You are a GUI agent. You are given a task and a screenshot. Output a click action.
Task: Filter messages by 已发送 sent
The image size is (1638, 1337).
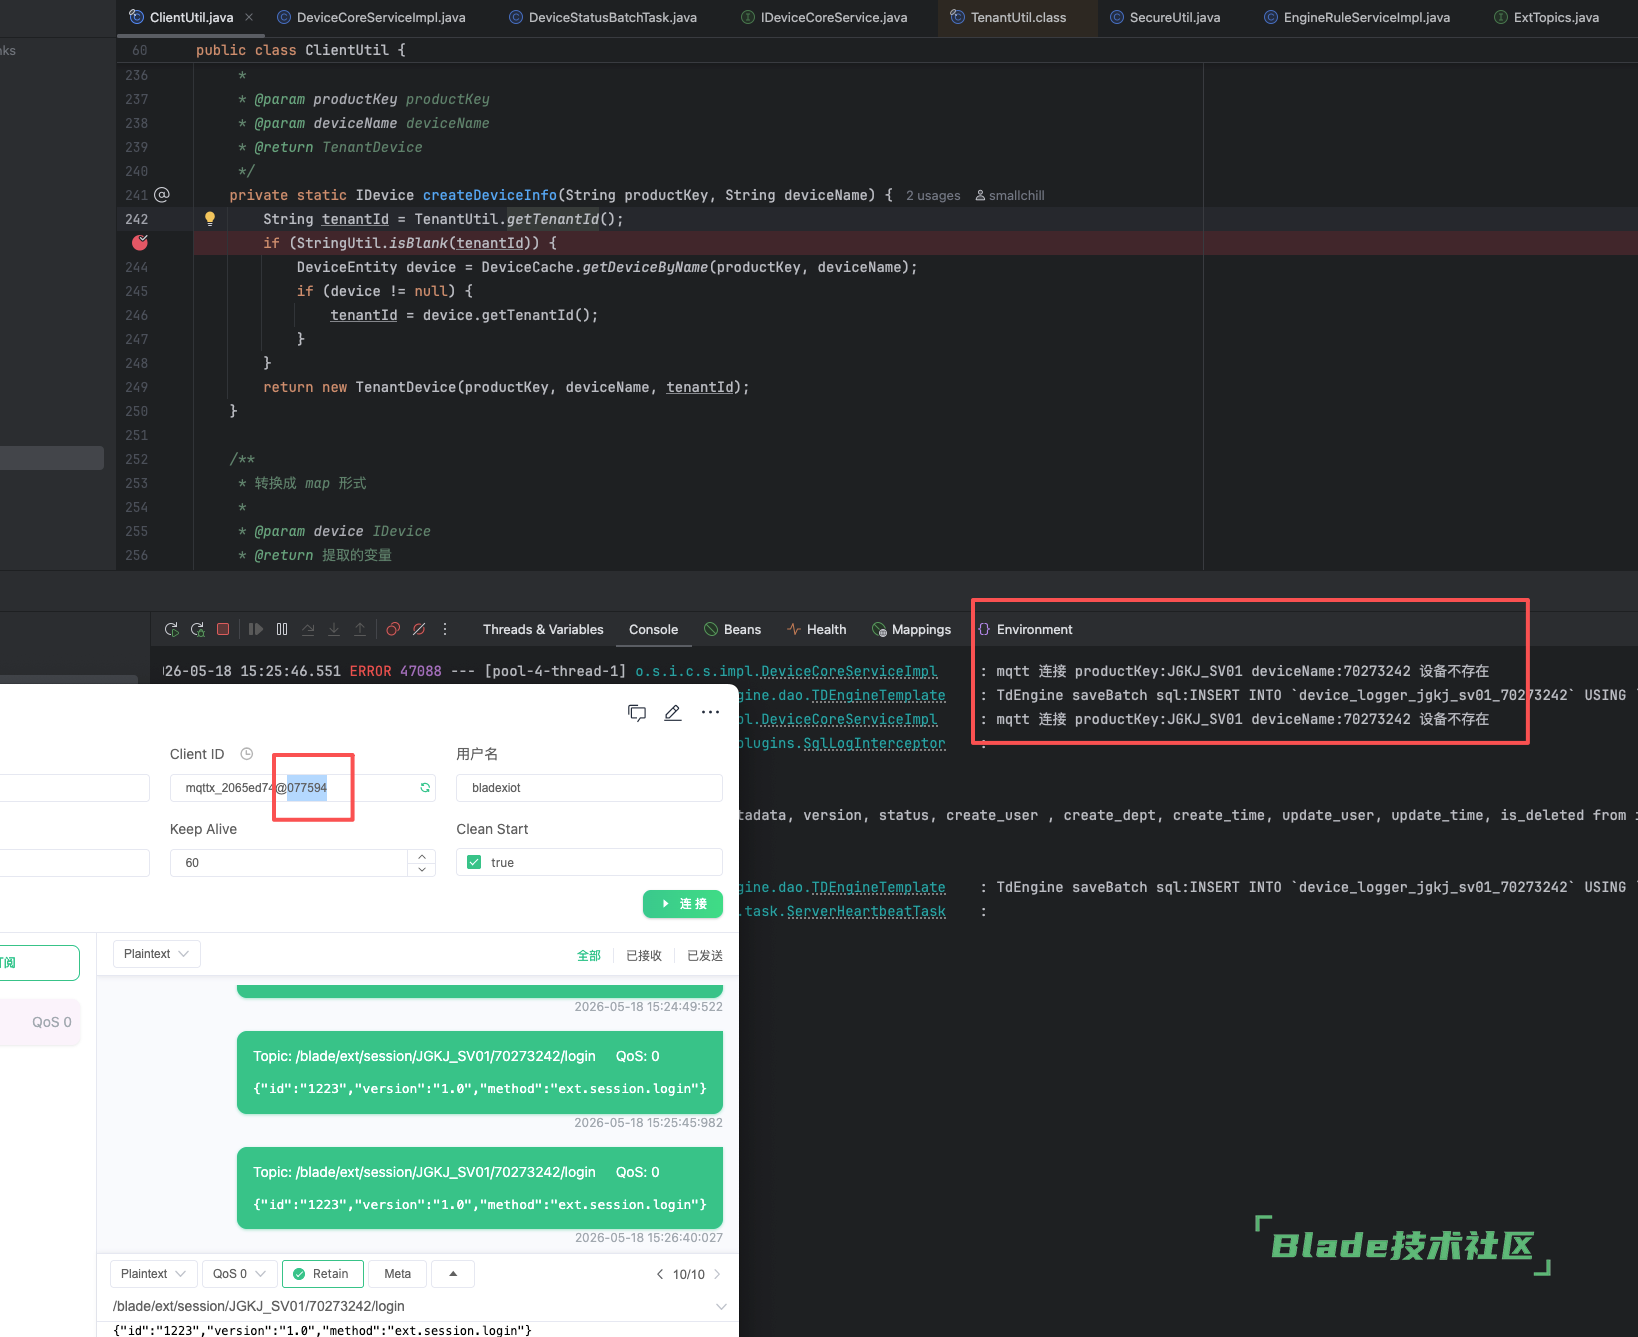[705, 956]
